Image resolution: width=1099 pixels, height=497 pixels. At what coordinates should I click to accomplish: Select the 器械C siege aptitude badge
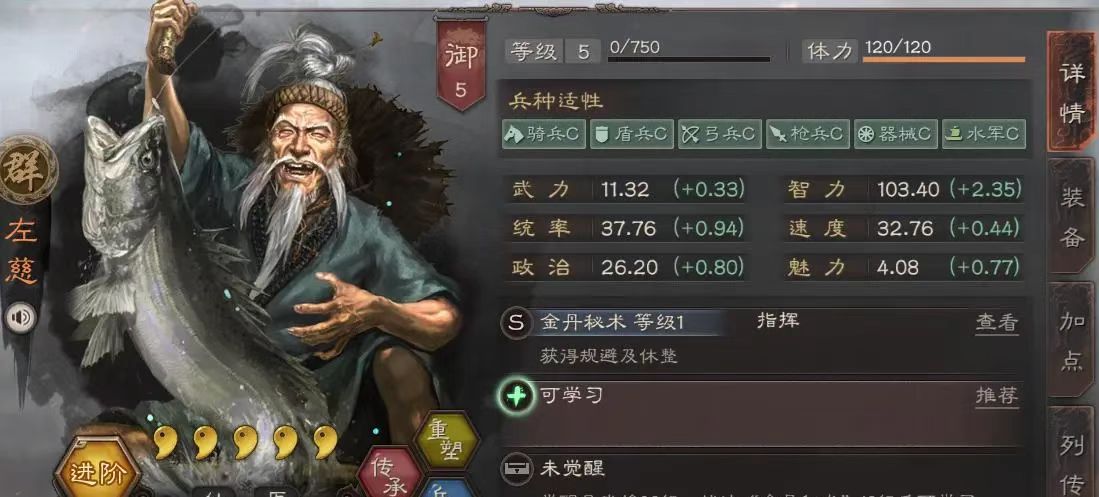[x=895, y=134]
